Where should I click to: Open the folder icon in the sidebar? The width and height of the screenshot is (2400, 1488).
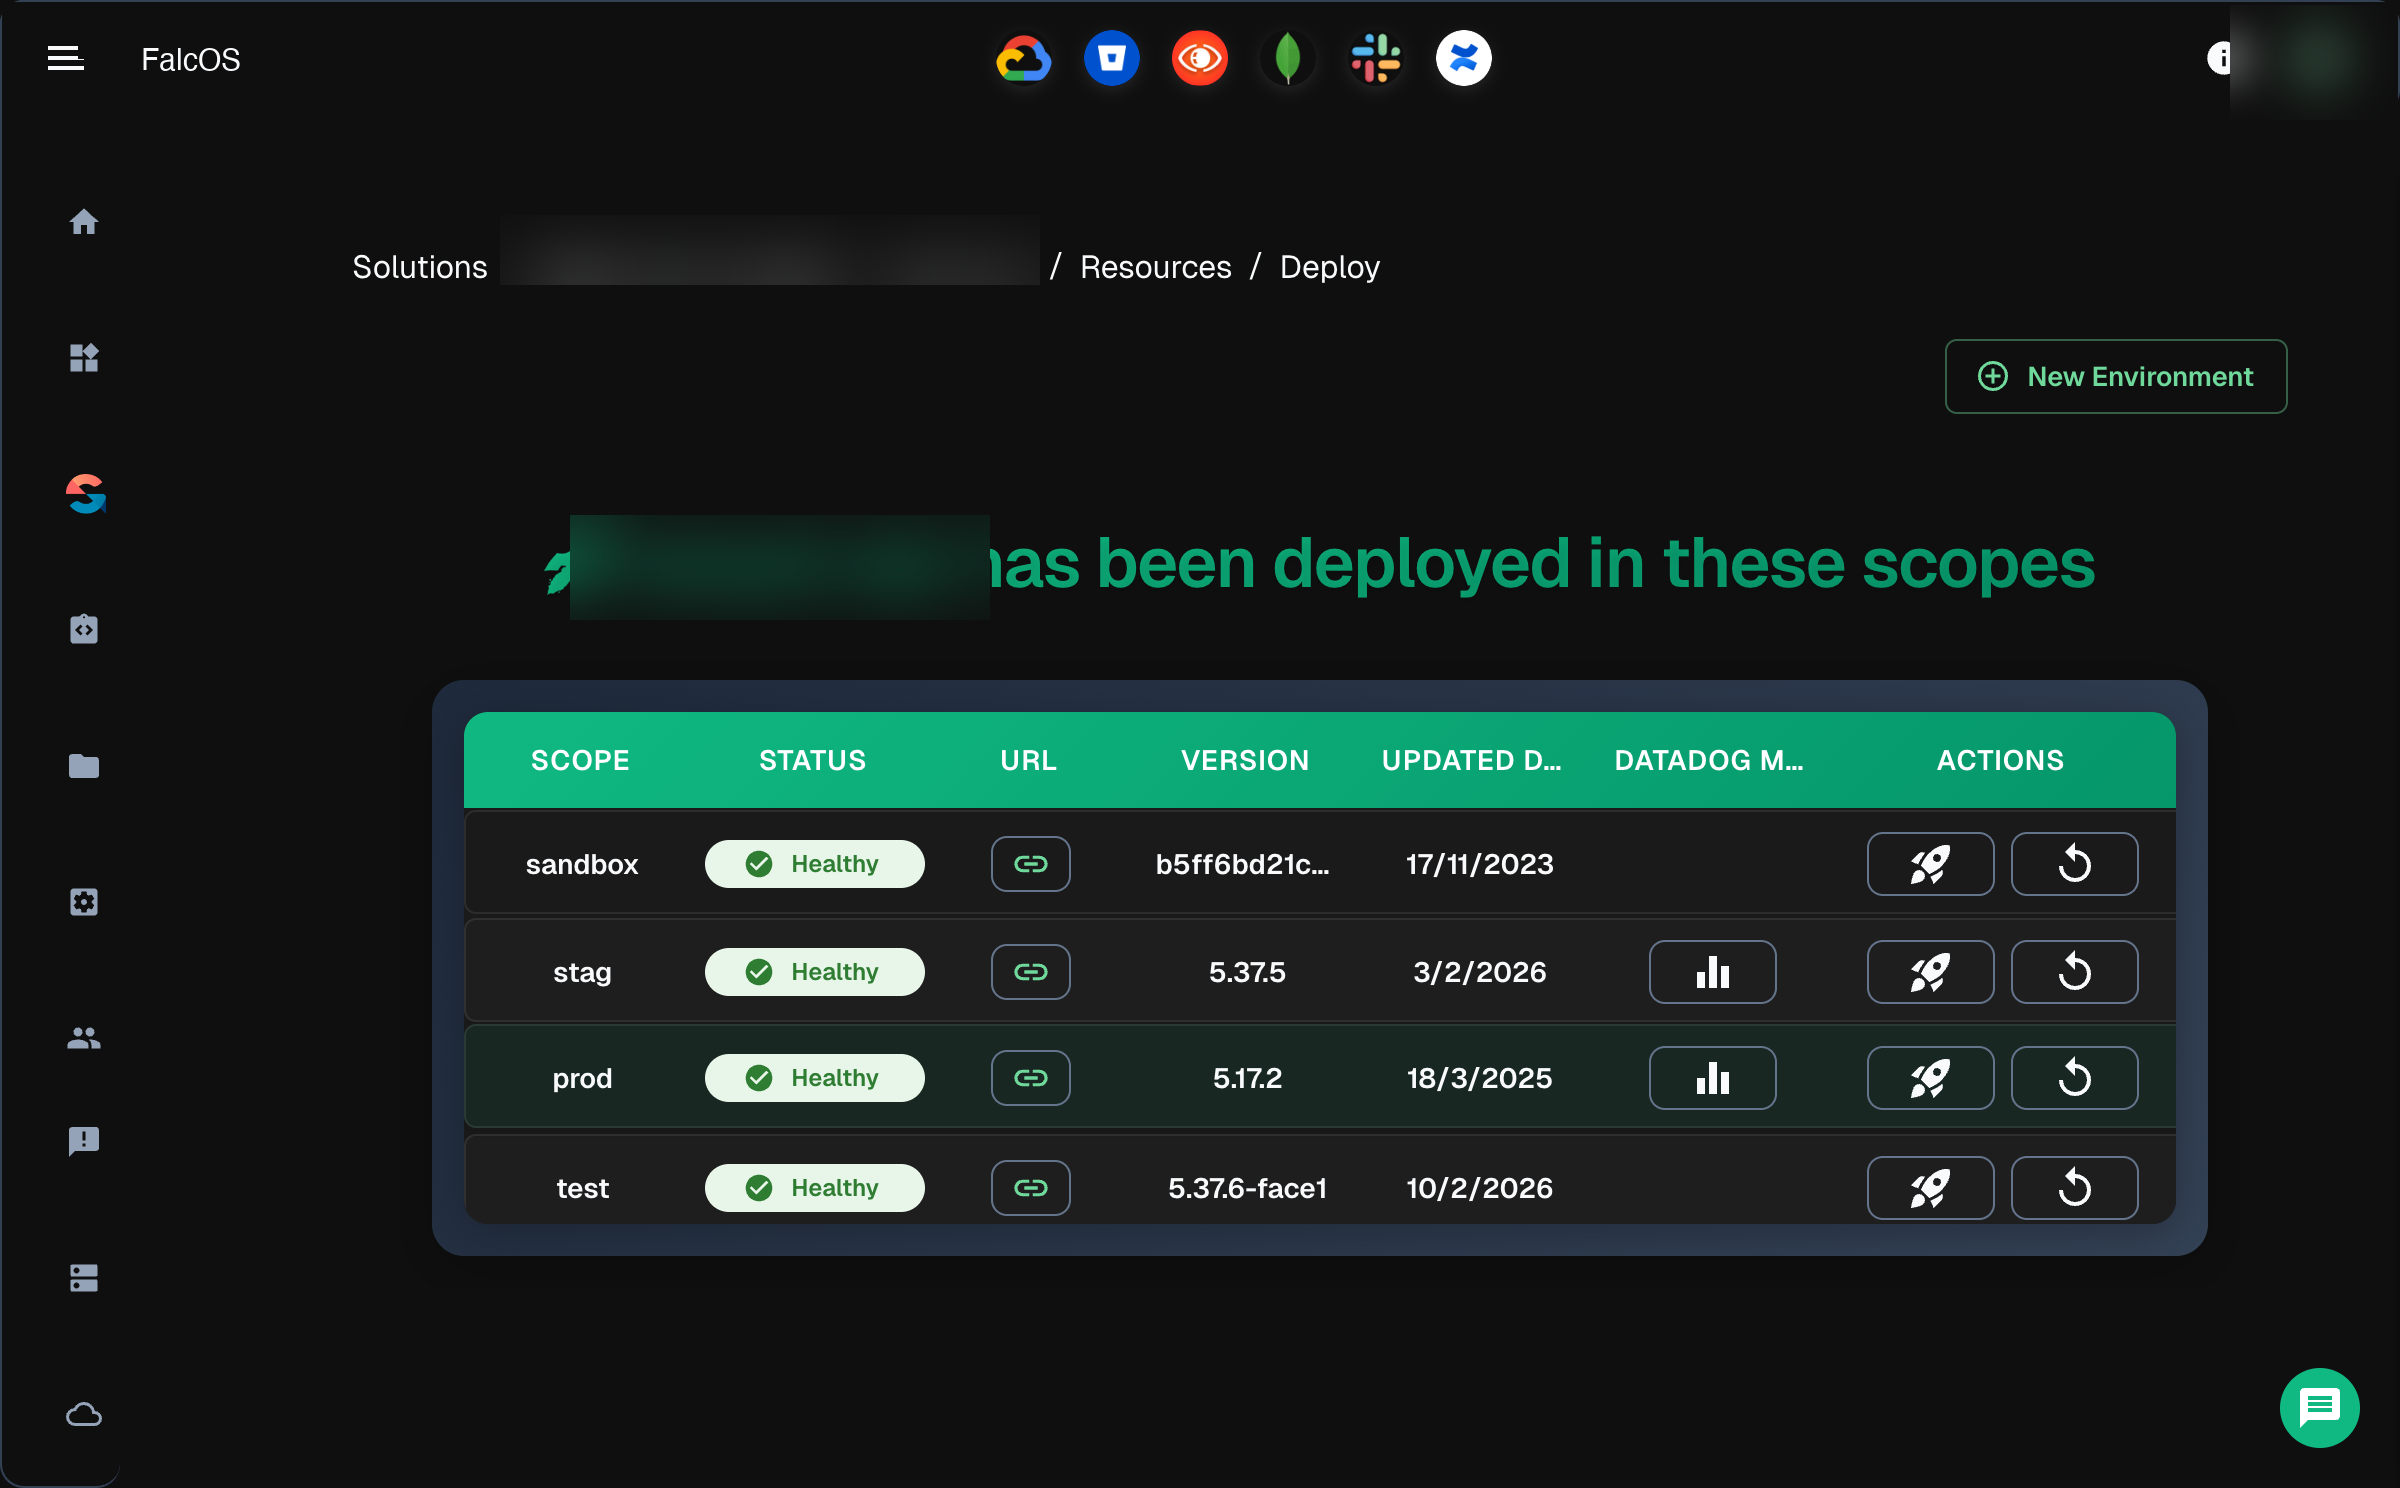coord(84,766)
